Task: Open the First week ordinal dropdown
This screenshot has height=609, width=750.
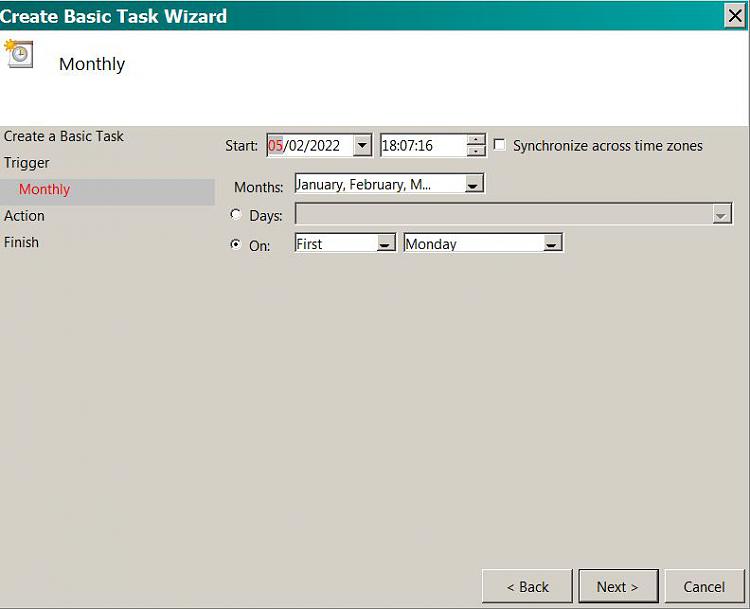Action: [x=385, y=243]
